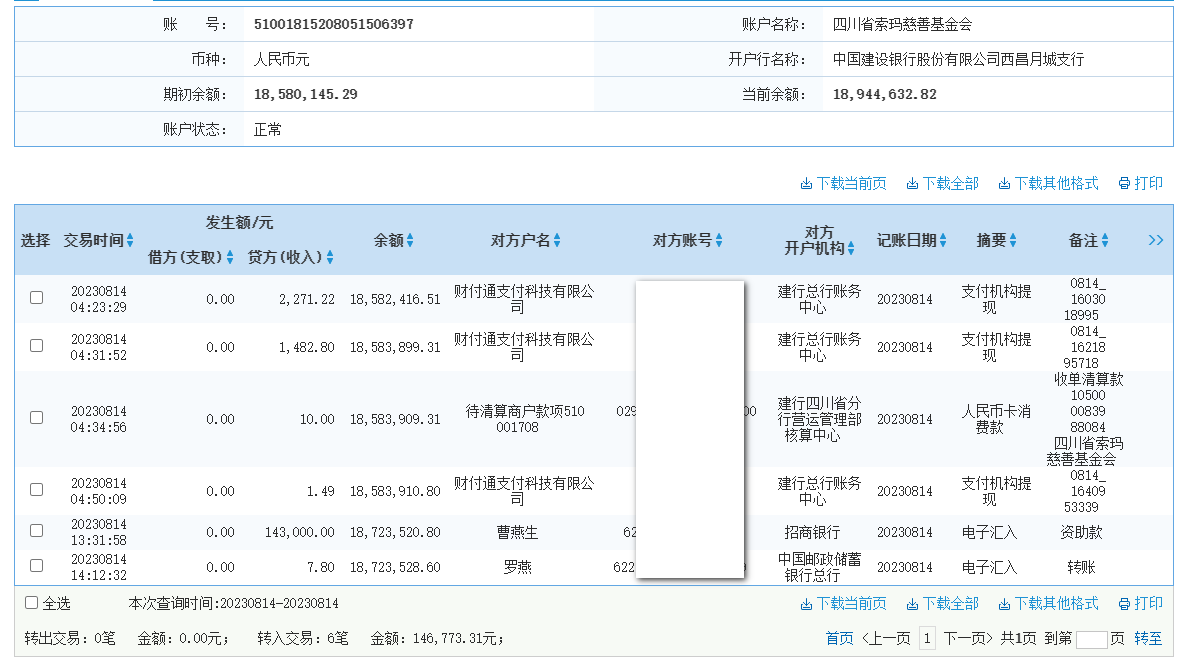Select account number 51001815208051506397
Screen dimensions: 1178x659
(x=334, y=24)
